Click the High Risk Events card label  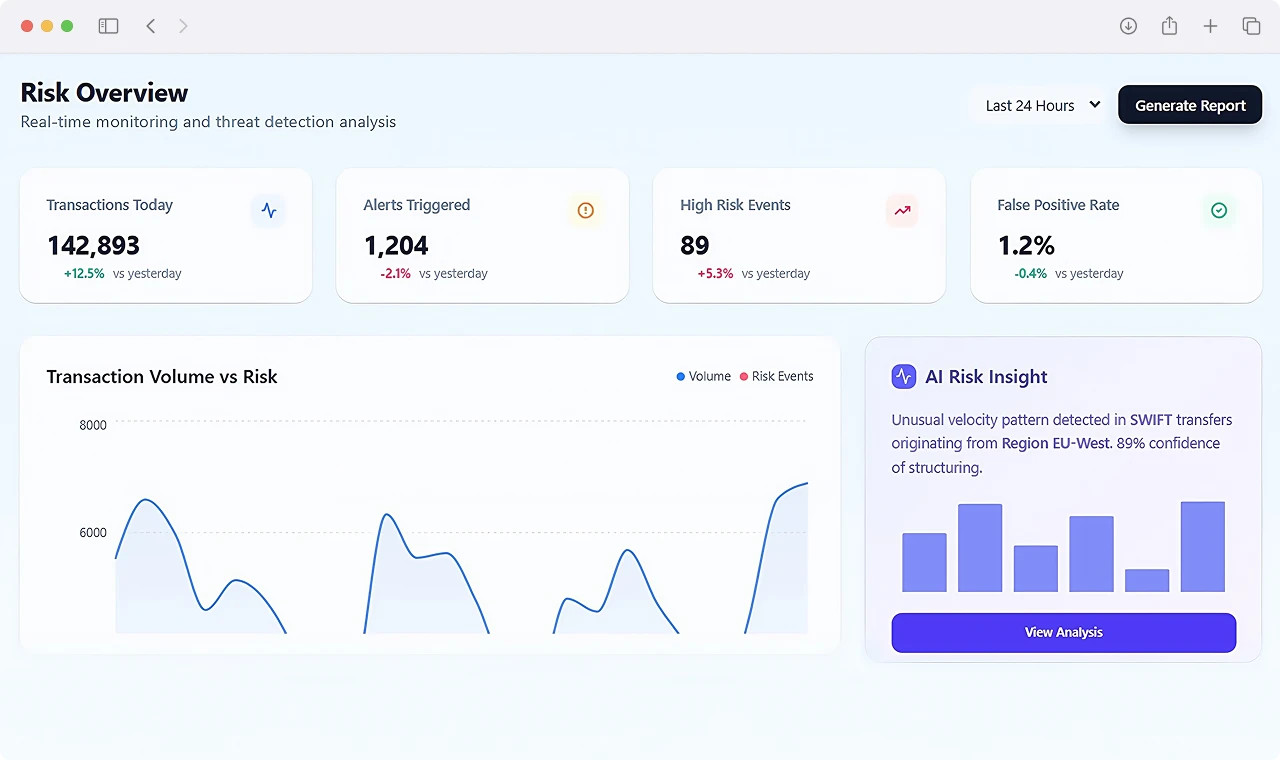pyautogui.click(x=735, y=205)
